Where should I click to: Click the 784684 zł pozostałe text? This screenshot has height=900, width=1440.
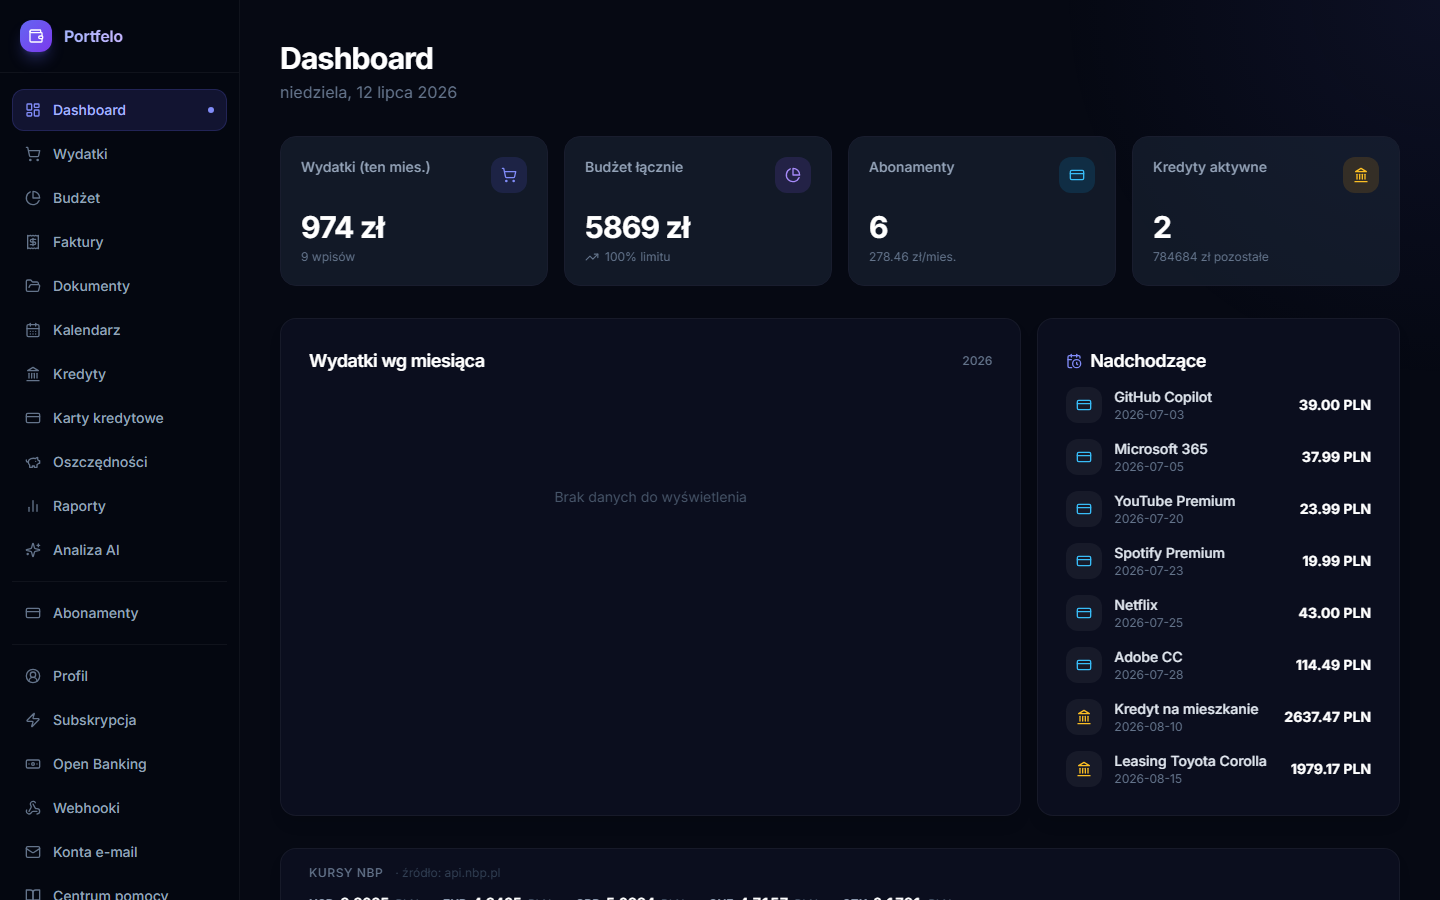pos(1210,257)
